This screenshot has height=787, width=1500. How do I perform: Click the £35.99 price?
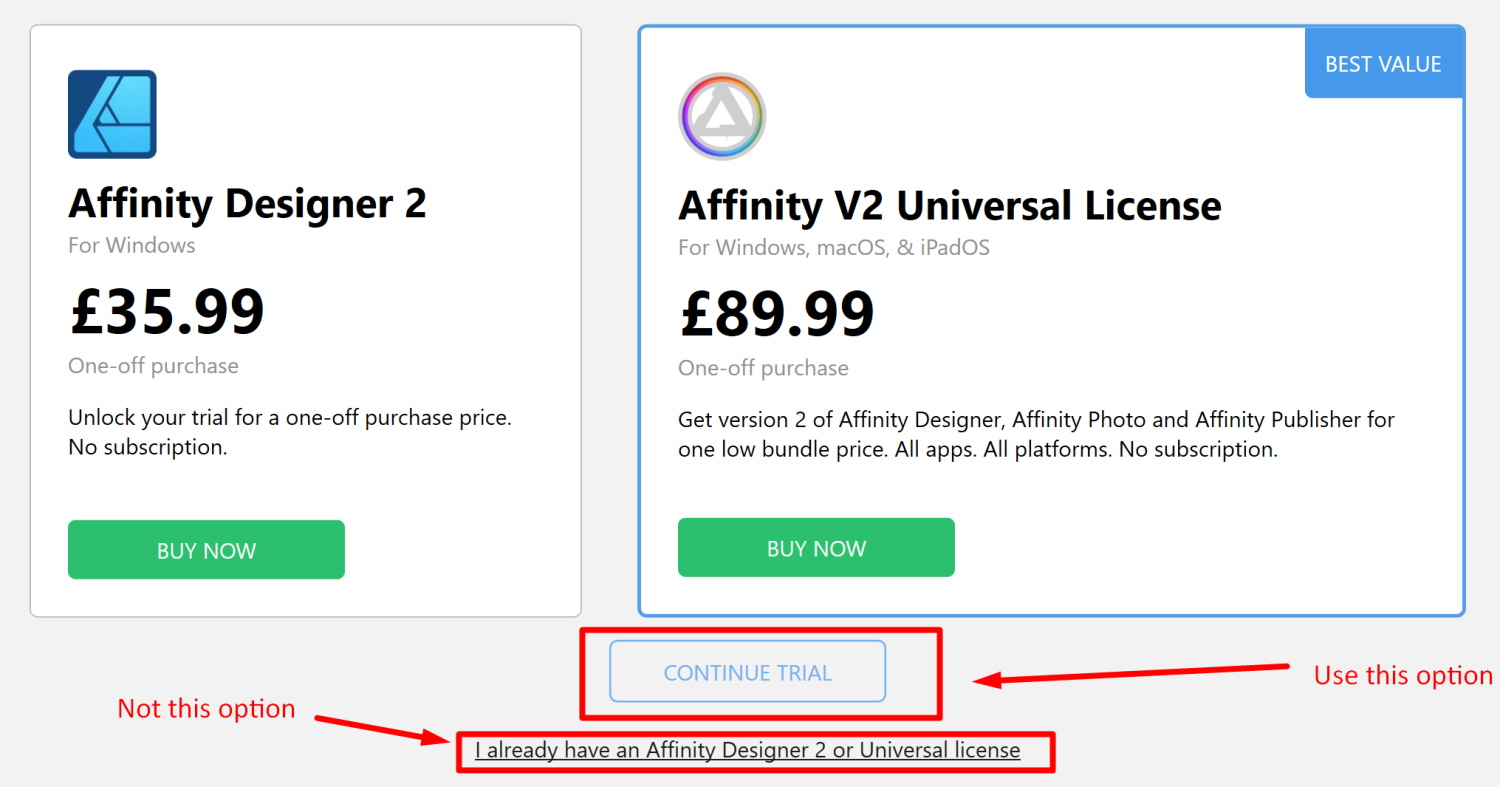(166, 311)
